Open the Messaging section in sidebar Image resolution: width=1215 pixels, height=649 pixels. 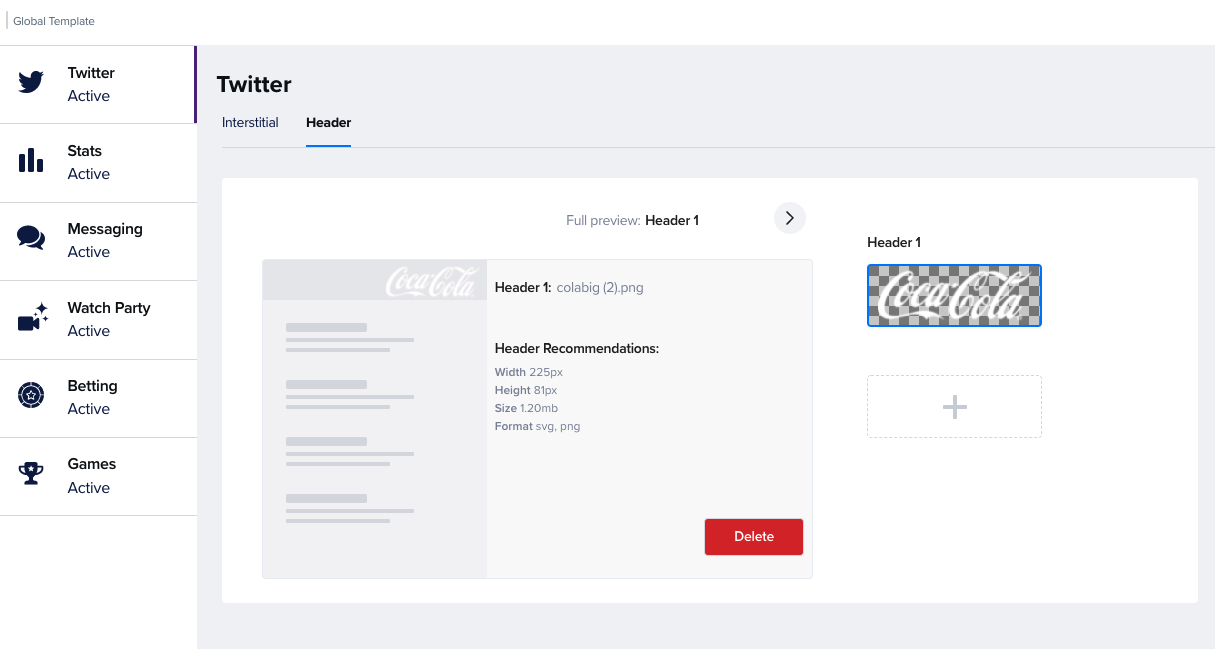(98, 240)
